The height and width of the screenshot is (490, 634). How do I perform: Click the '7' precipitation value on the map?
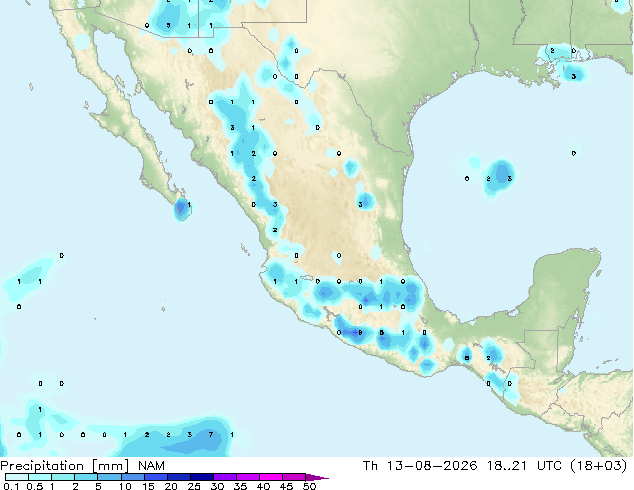pos(211,435)
